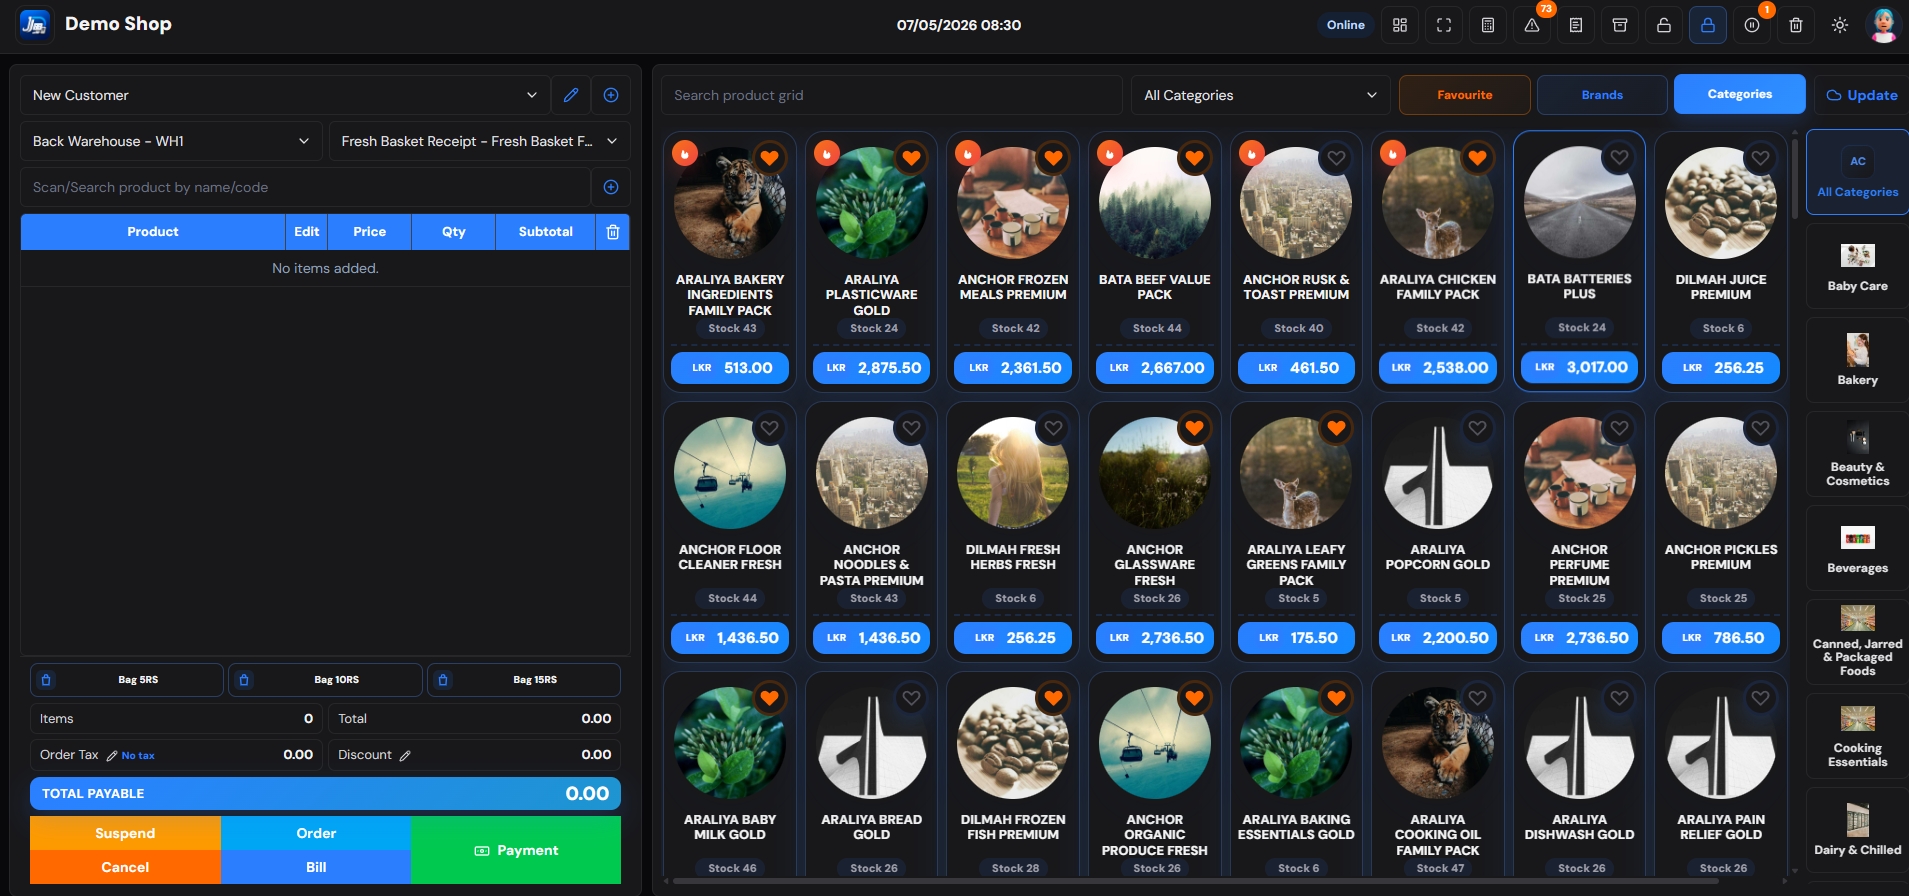
Task: Focus the Scan/Search product by name/code field
Action: coord(305,187)
